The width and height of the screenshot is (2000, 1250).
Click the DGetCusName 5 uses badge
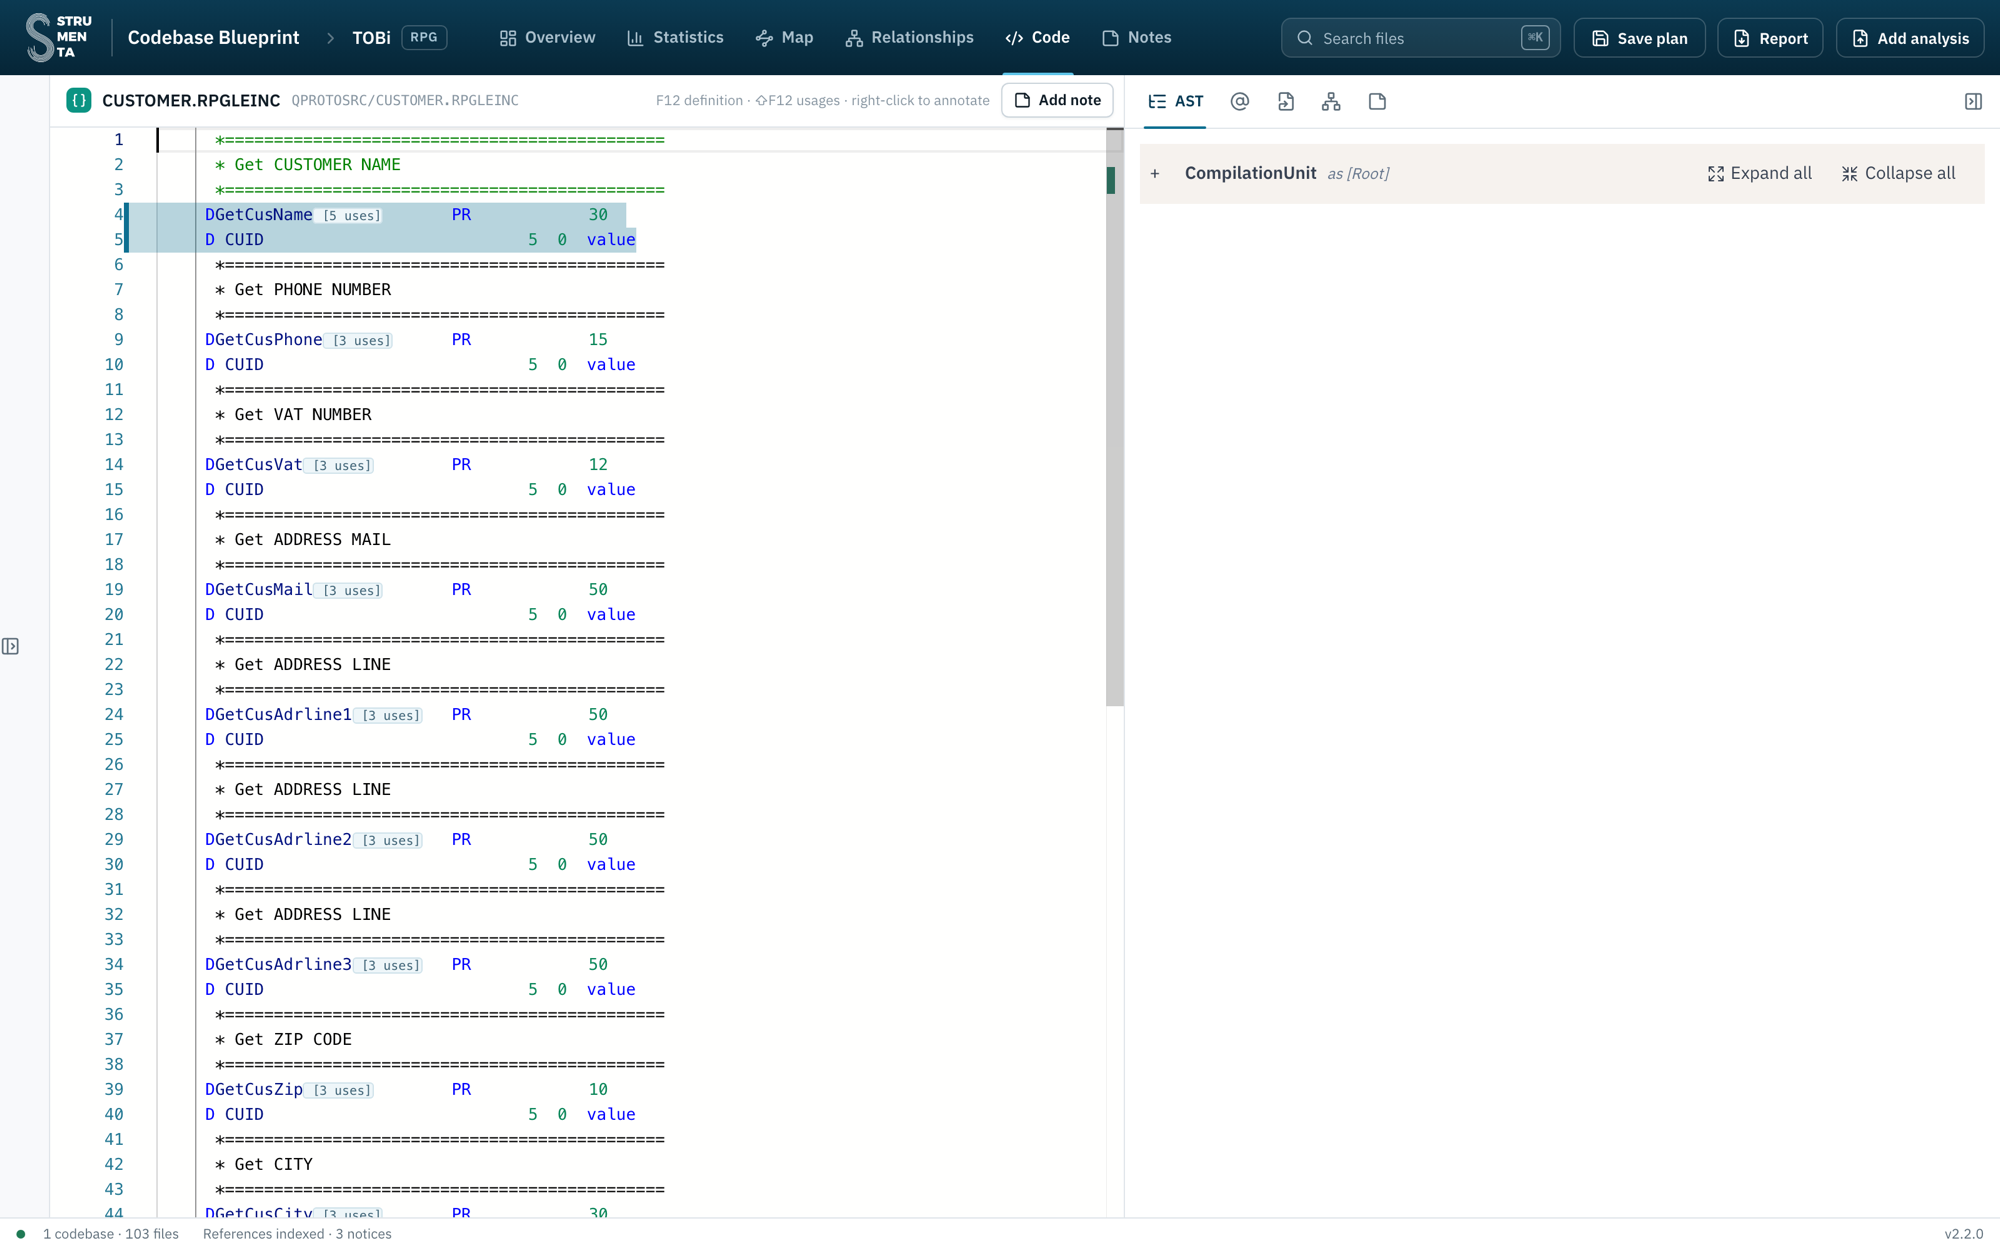351,215
